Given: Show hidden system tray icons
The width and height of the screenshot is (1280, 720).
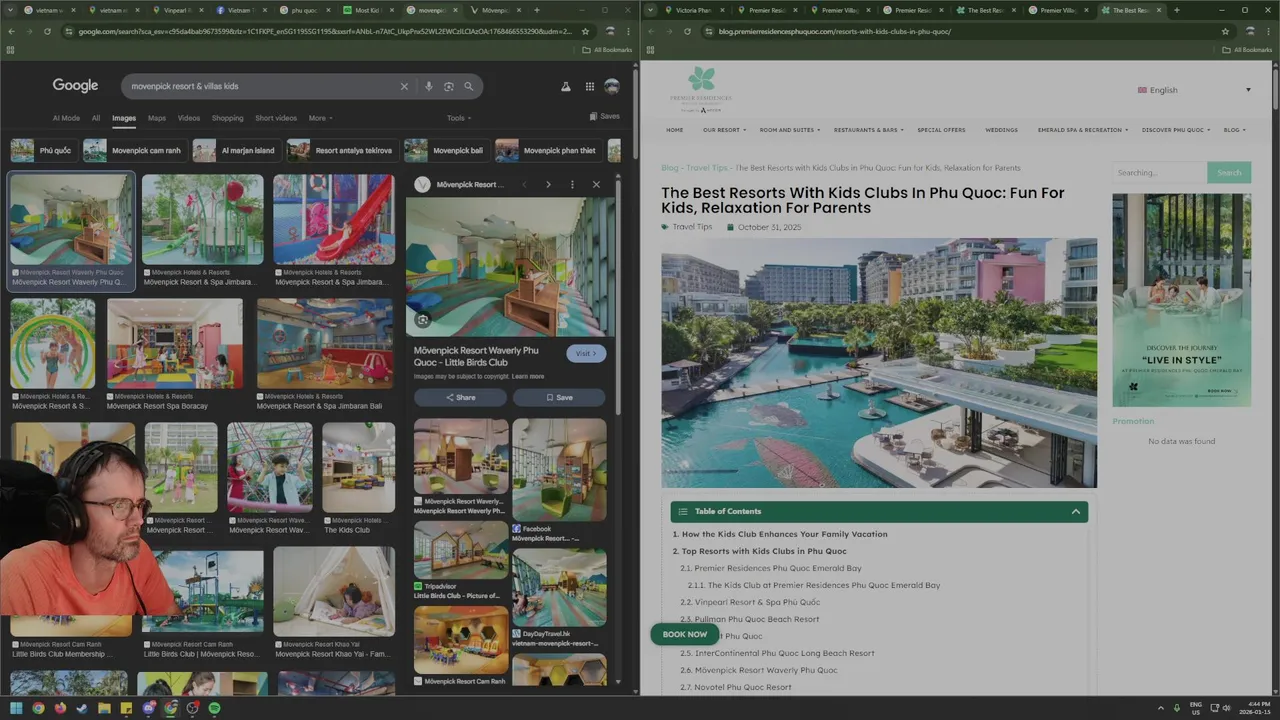Looking at the screenshot, I should click(1161, 708).
